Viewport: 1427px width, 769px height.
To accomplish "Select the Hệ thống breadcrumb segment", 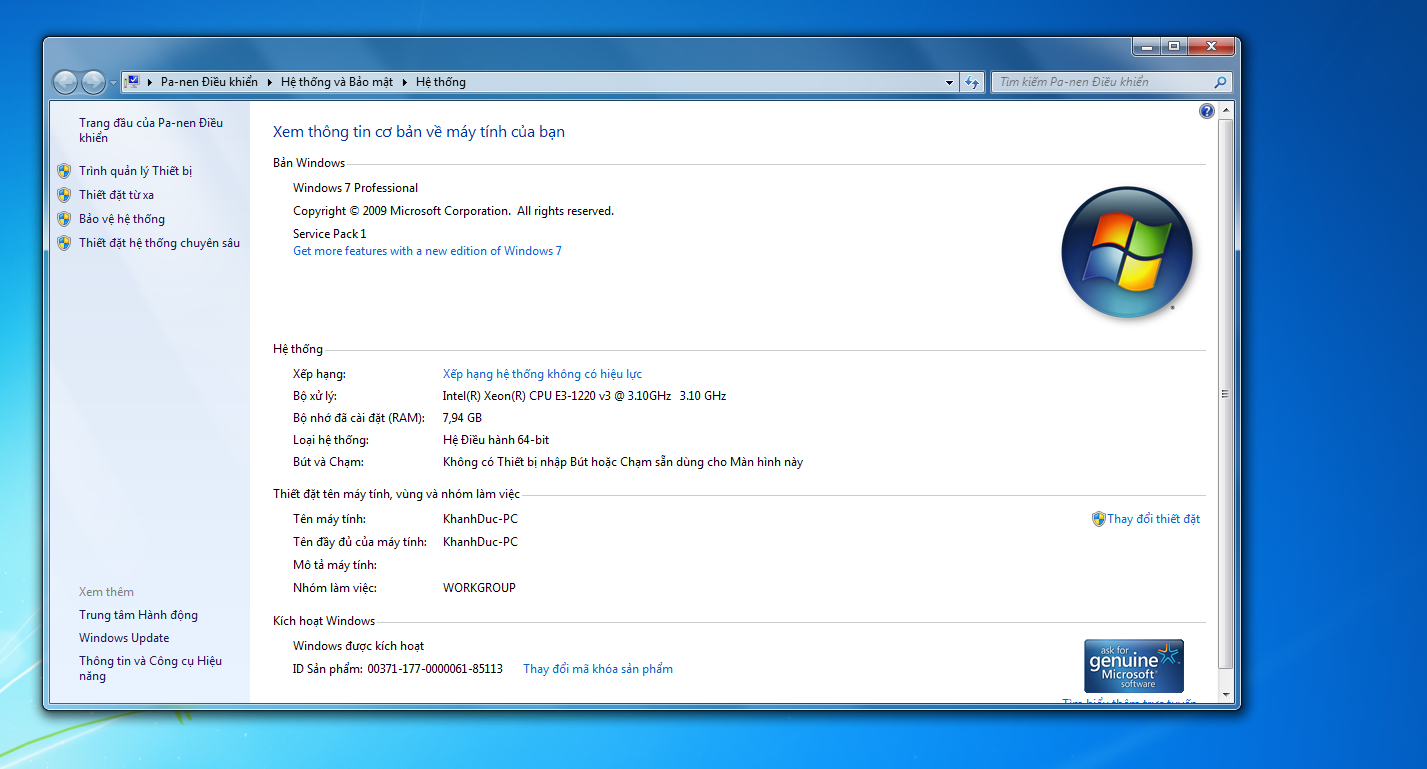I will click(441, 82).
